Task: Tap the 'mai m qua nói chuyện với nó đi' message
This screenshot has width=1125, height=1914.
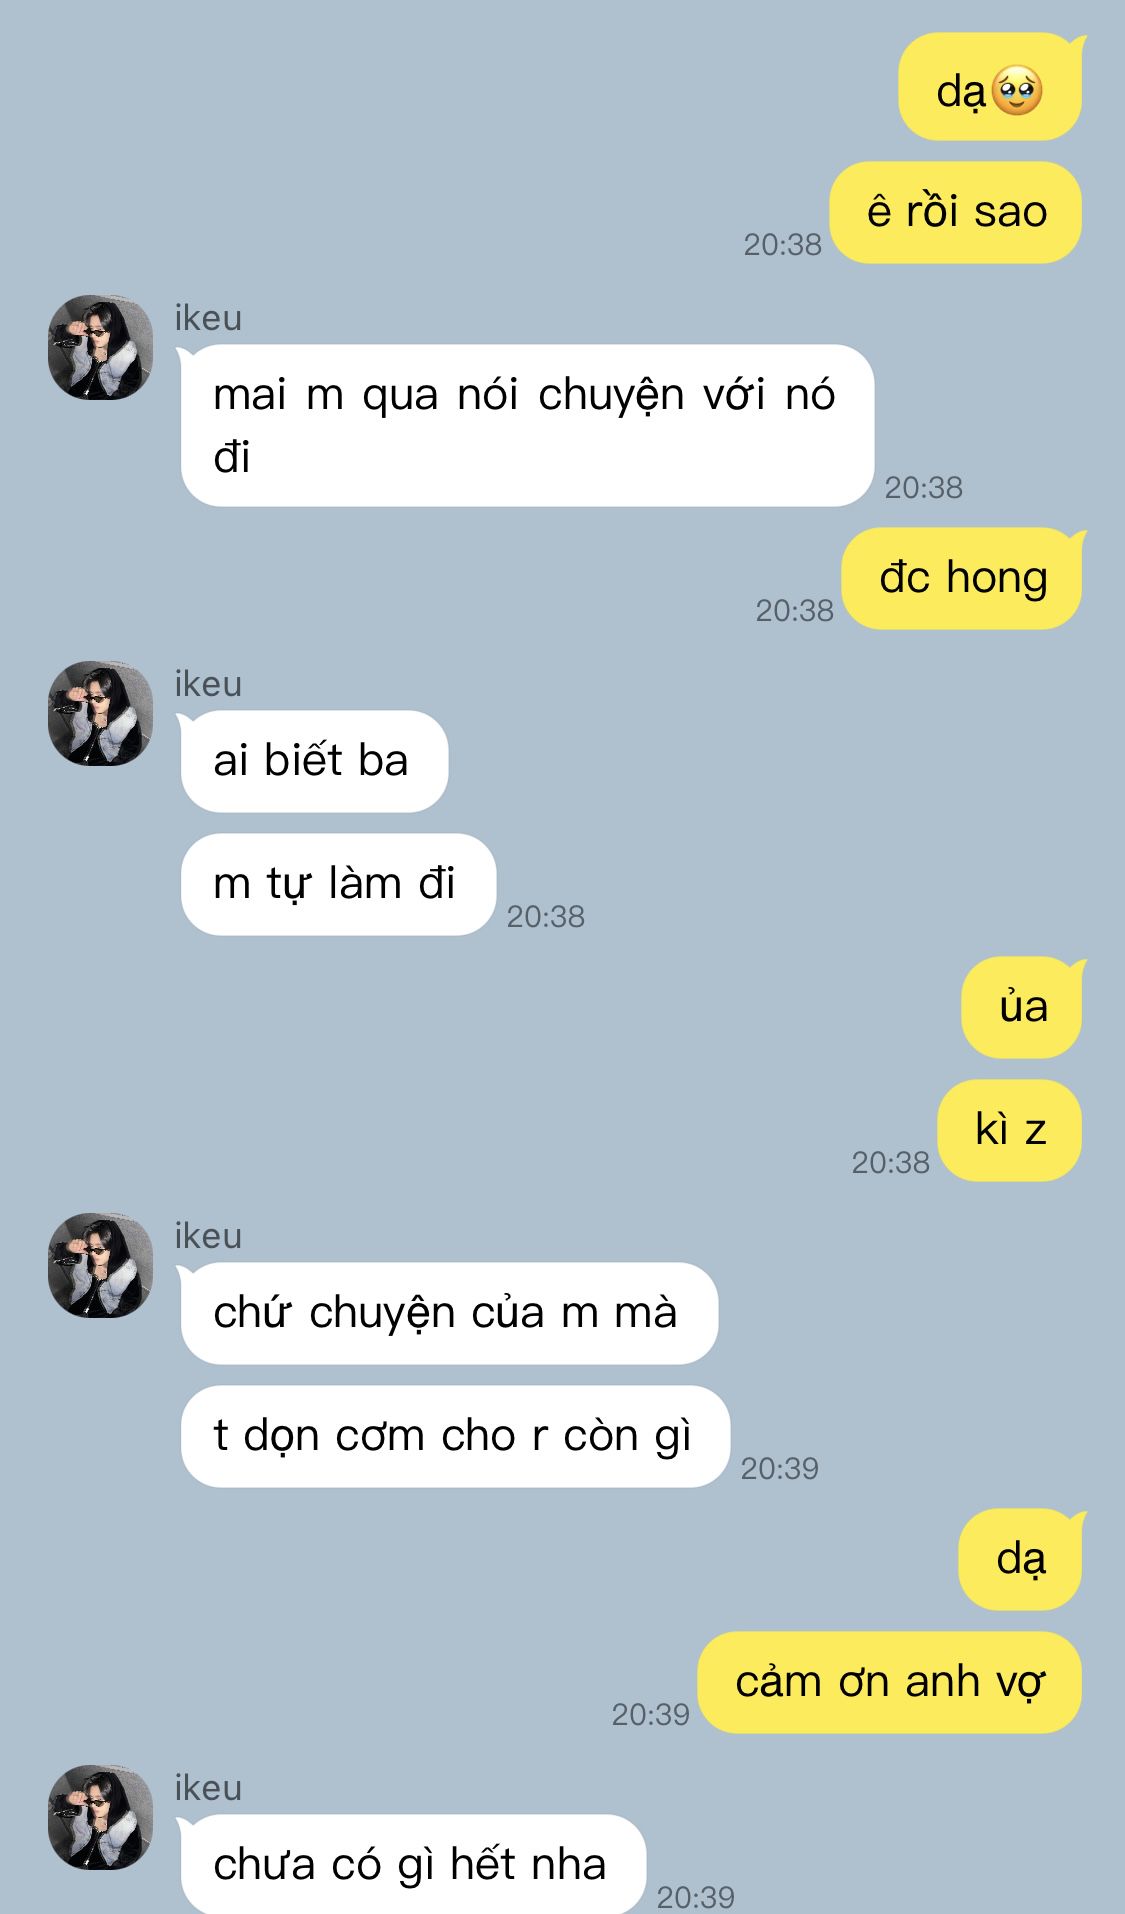Action: point(527,425)
